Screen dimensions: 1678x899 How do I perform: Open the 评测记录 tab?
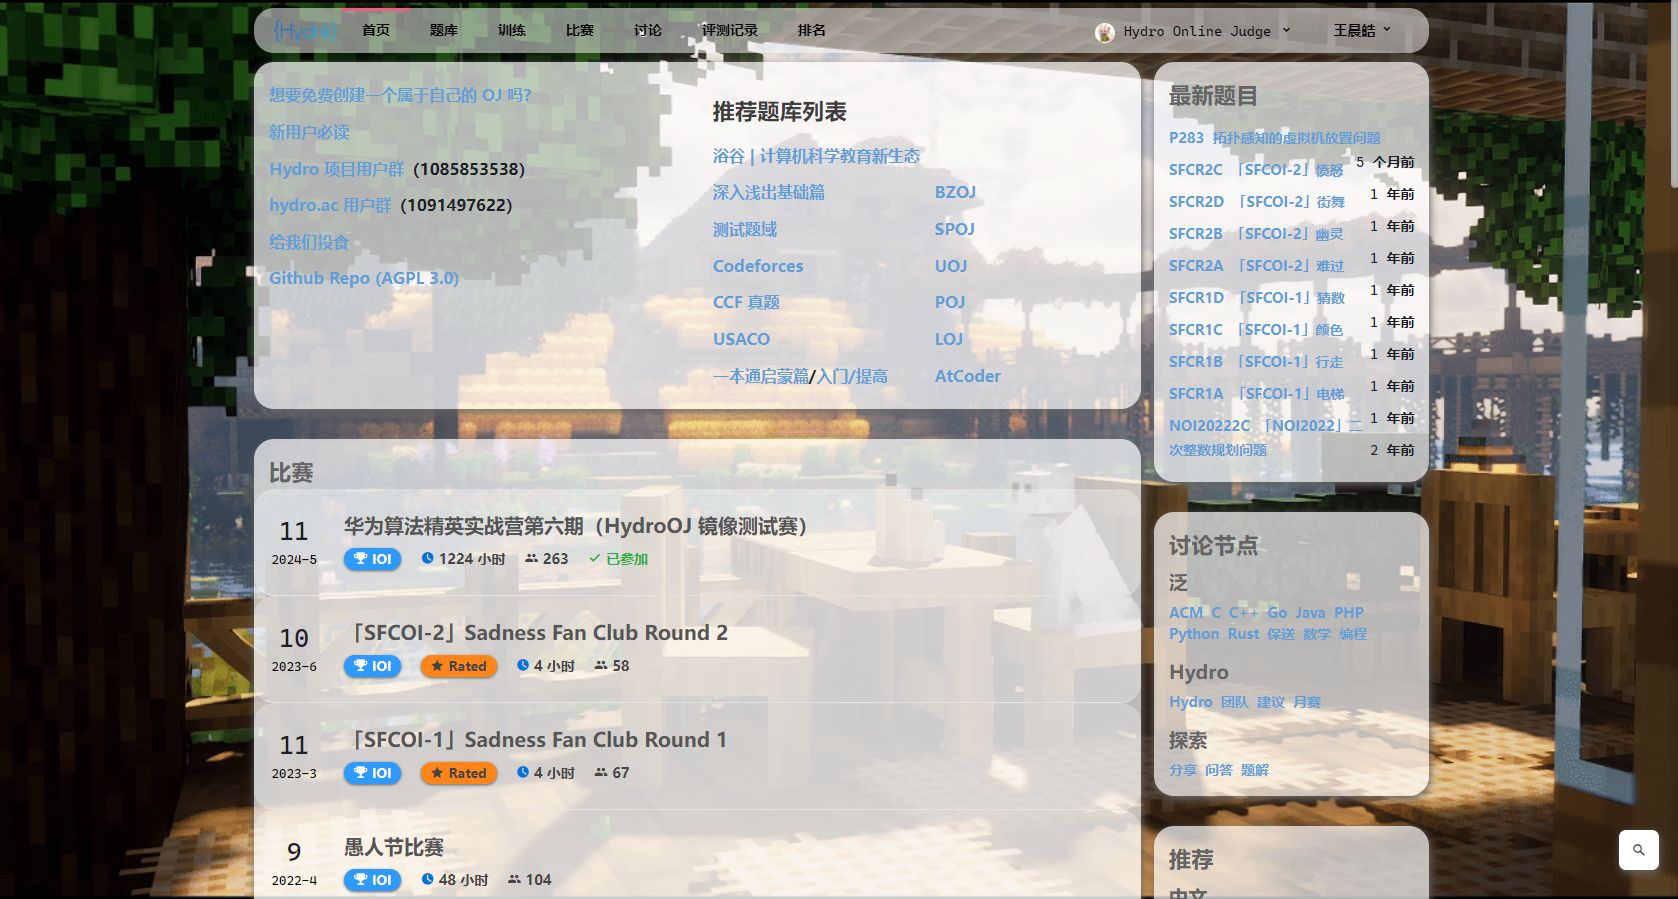pos(730,31)
